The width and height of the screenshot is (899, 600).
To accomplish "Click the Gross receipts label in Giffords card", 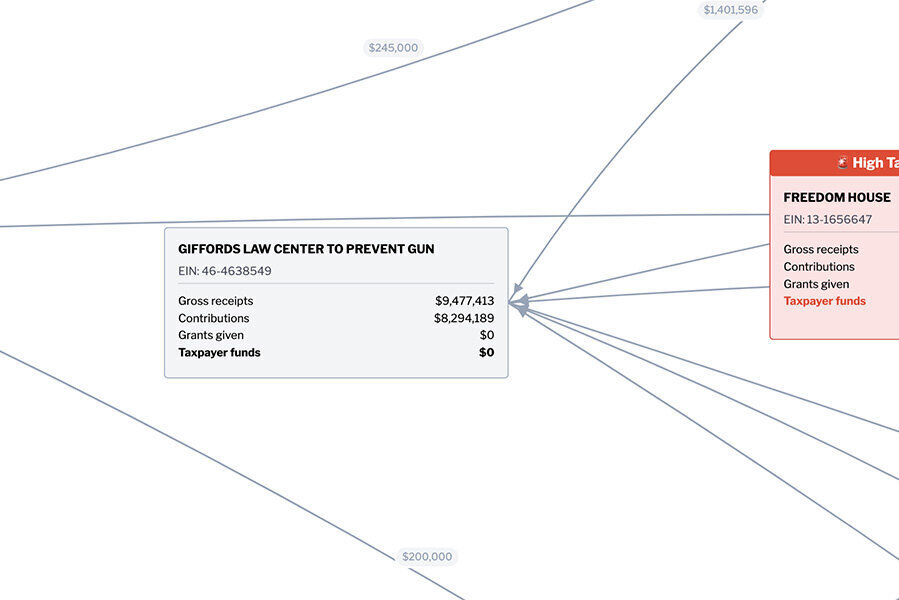I will pos(216,301).
